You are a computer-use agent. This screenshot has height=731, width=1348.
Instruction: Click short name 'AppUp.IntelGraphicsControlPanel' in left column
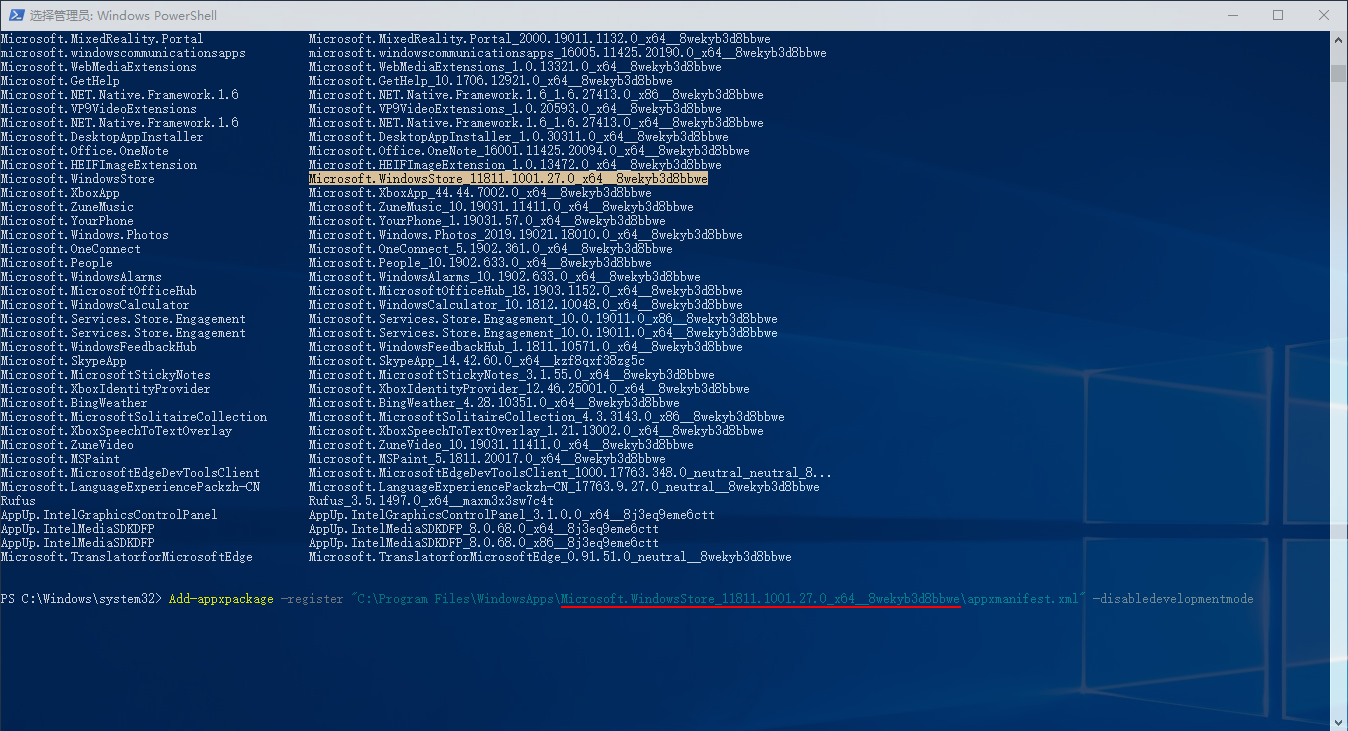[109, 515]
